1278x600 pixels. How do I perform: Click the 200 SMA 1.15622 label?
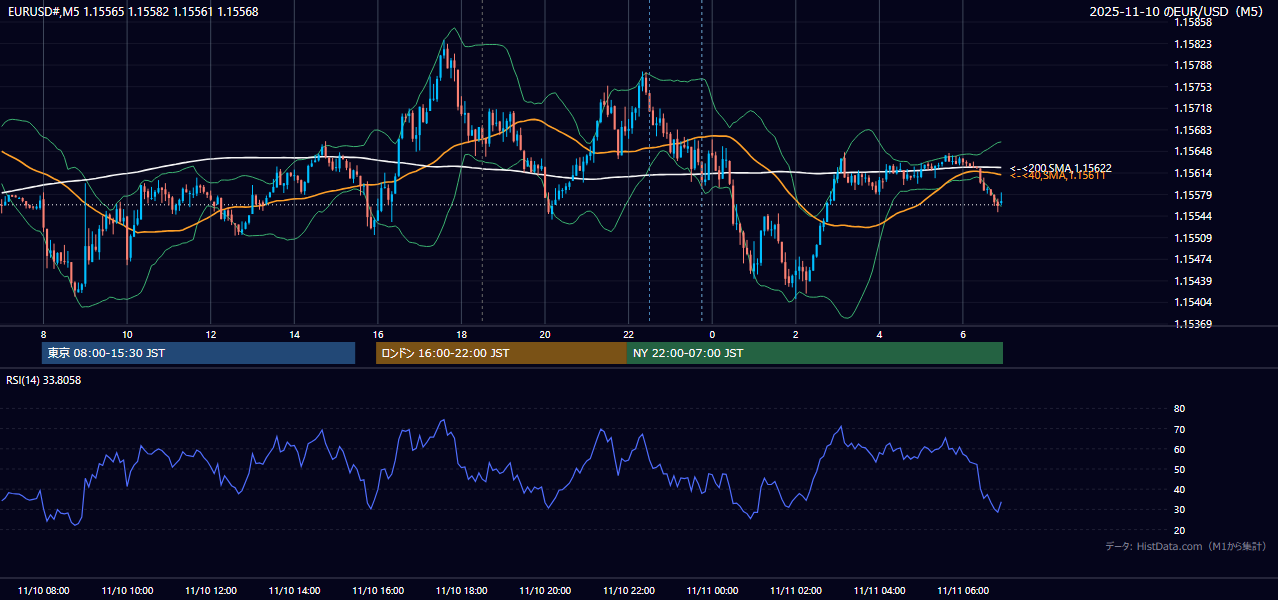click(x=1061, y=168)
